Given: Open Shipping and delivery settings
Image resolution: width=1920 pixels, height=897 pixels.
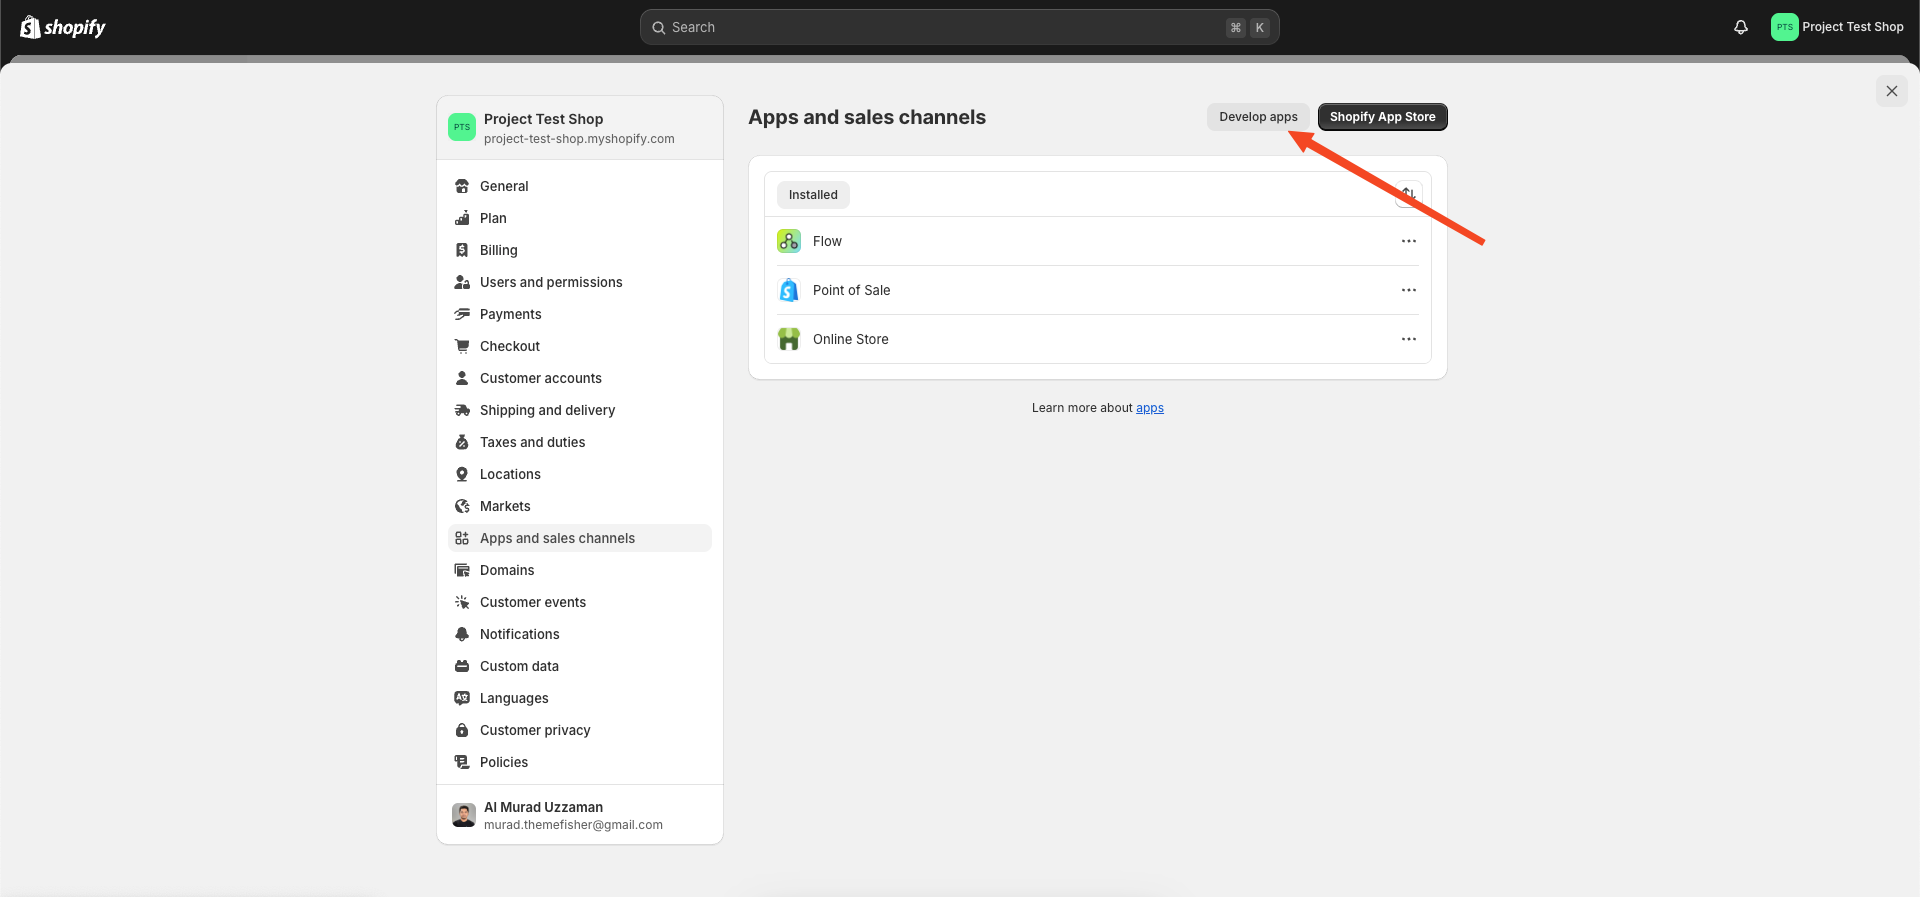Looking at the screenshot, I should point(580,410).
